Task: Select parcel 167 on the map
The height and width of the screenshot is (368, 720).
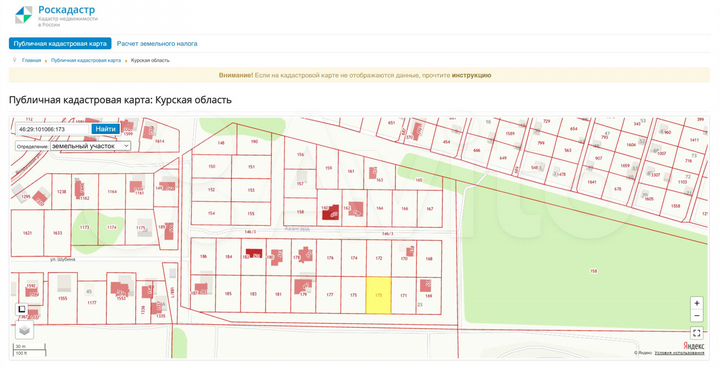Action: point(430,209)
